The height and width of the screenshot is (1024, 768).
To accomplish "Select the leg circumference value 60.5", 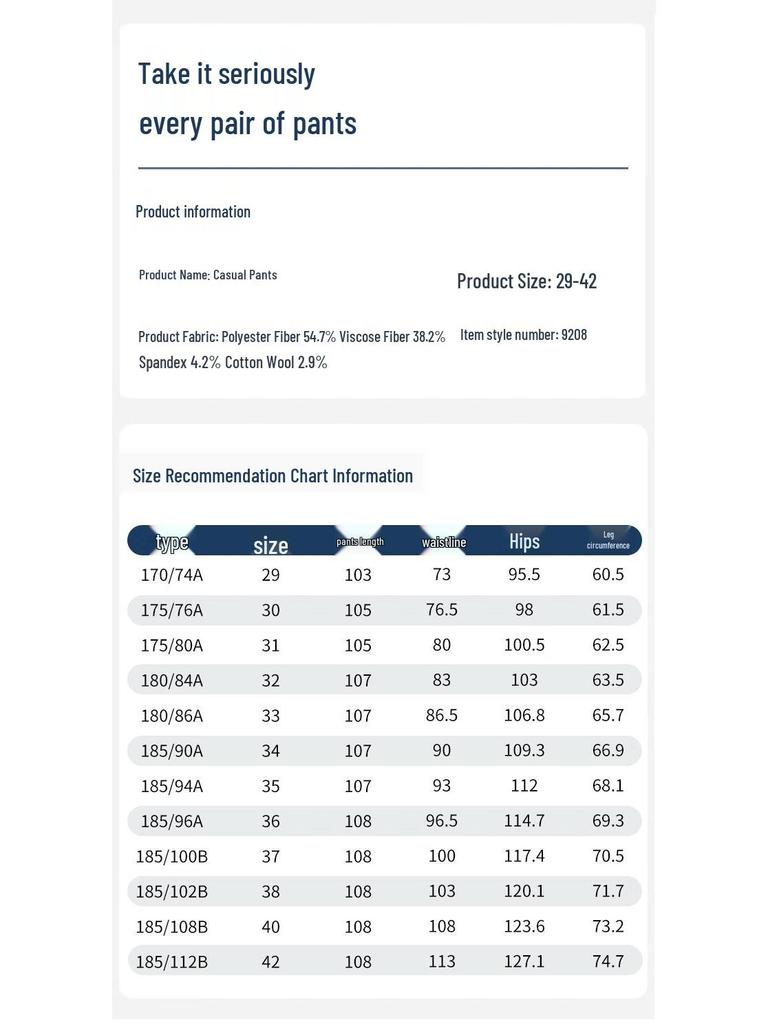I will tap(608, 575).
